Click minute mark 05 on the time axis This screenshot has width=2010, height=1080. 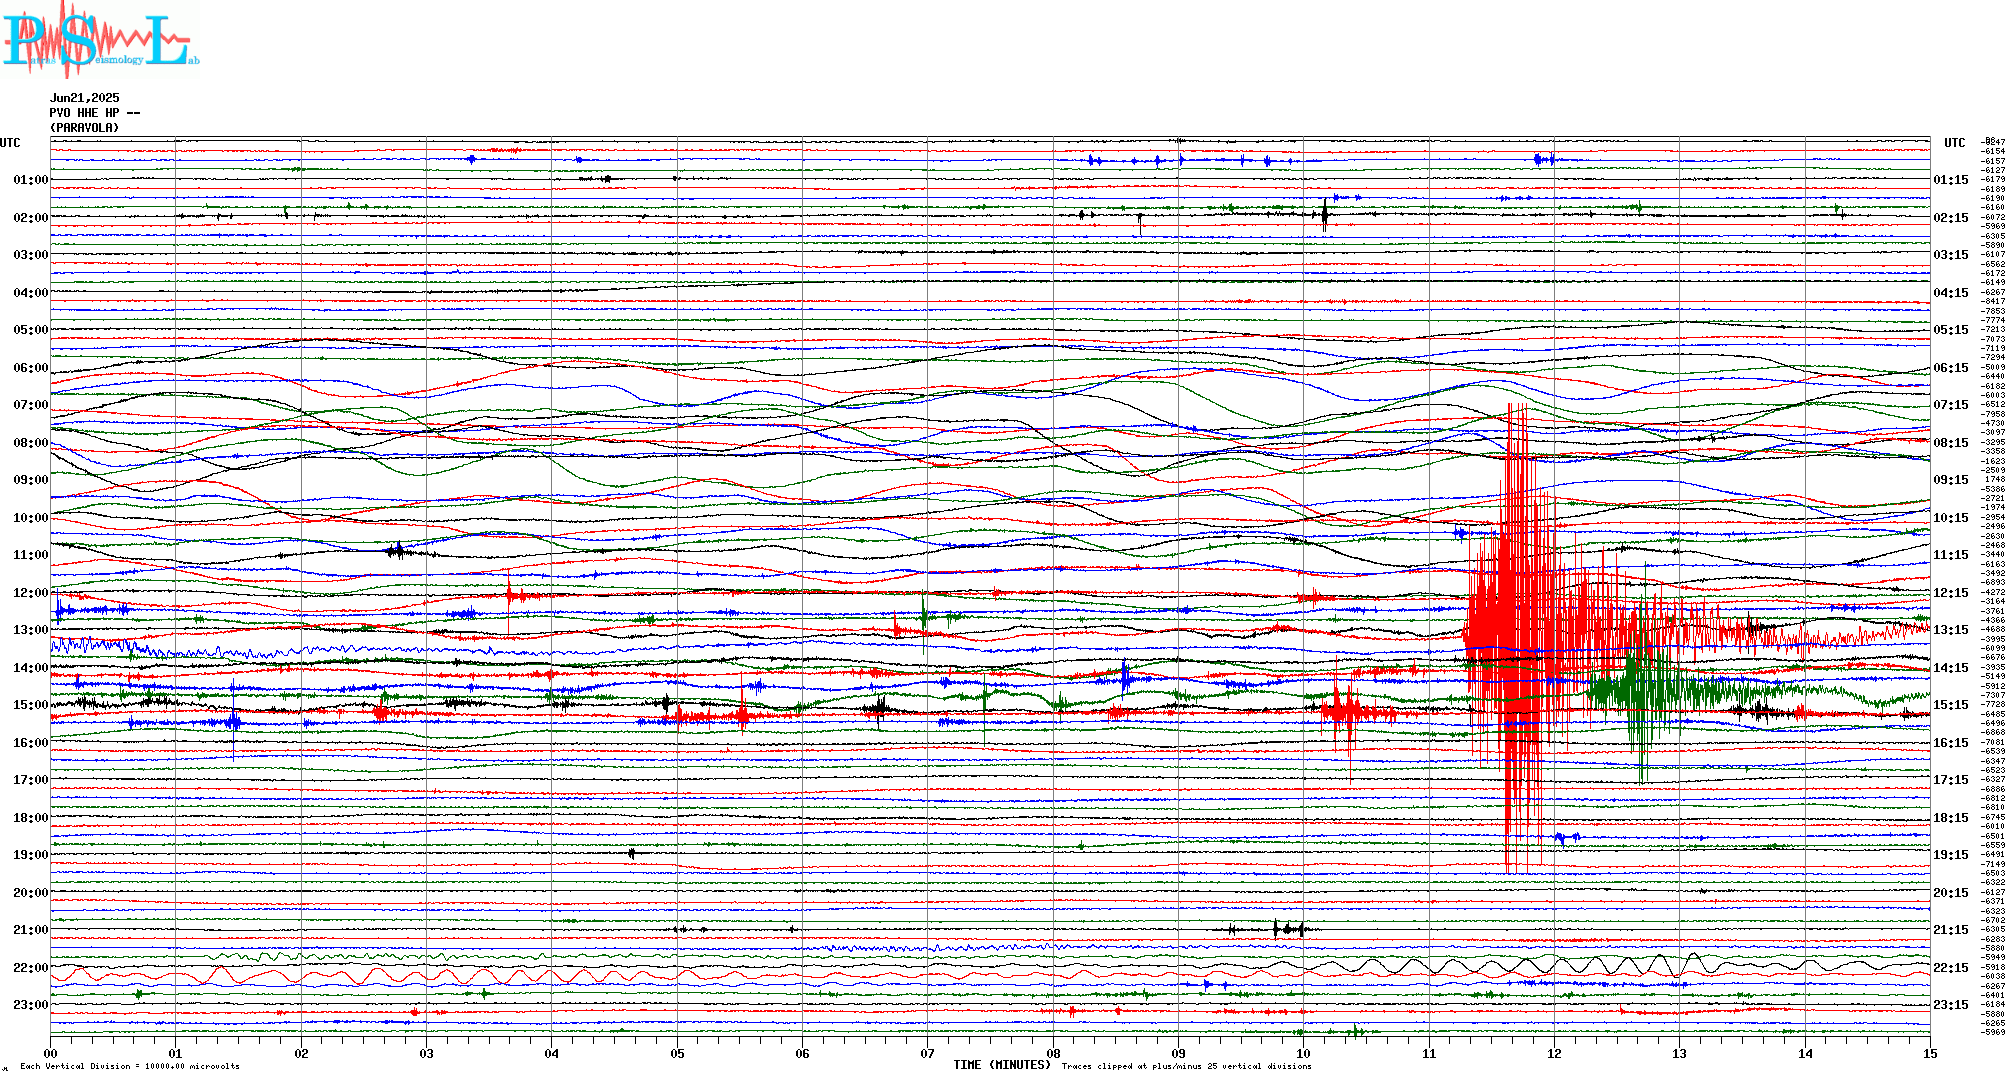[x=677, y=1053]
